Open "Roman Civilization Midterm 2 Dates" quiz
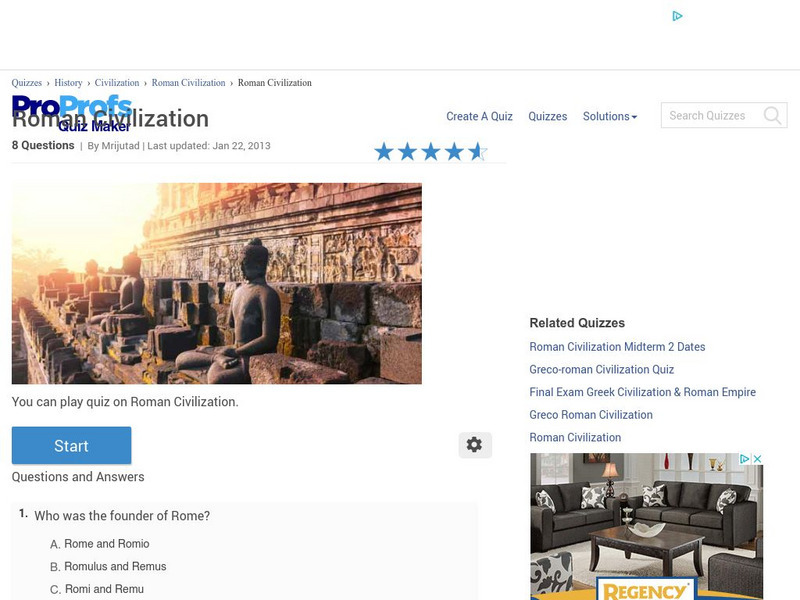Image resolution: width=800 pixels, height=600 pixels. pyautogui.click(x=617, y=346)
